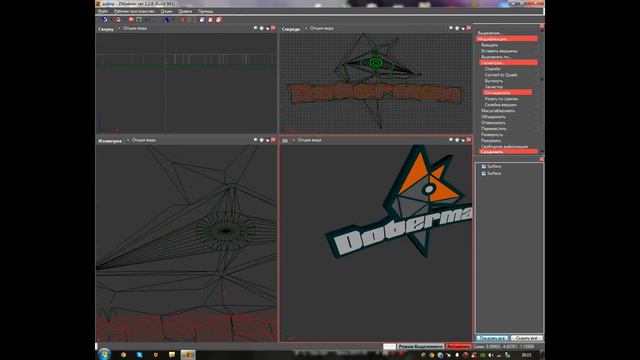Viewport: 640px width, 360px height.
Task: Click the red sphere toolbar icon
Action: 131,20
